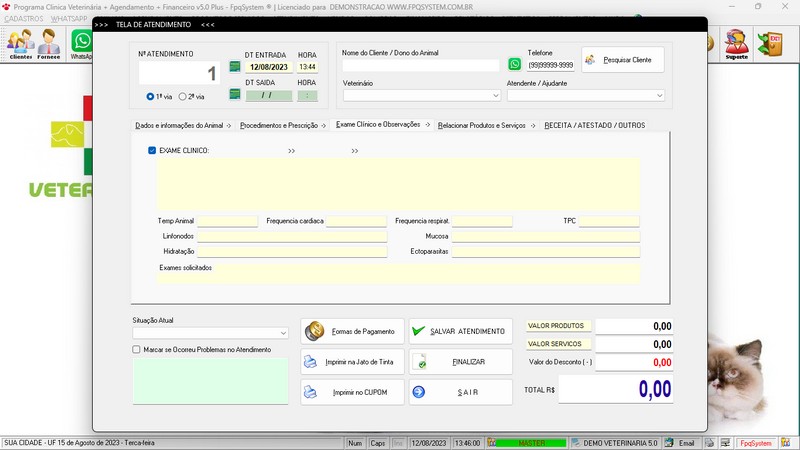Check Marcar se Ocorreu Problemas no Atendimento
The height and width of the screenshot is (450, 800).
pyautogui.click(x=136, y=349)
